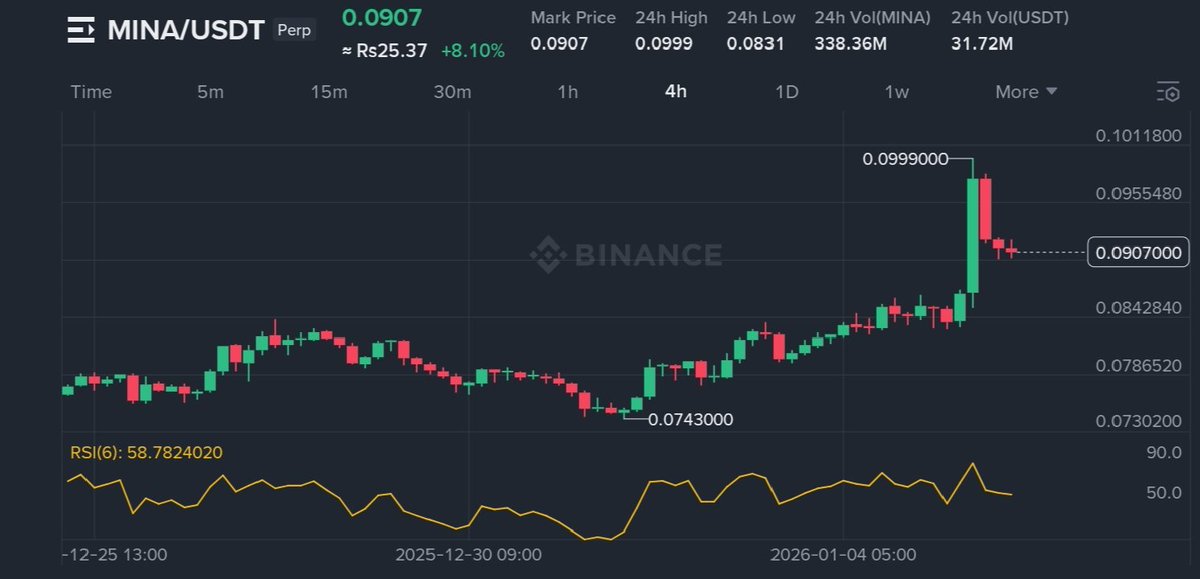
Task: Click the ≈ Rs25.37 converted price
Action: tap(384, 51)
